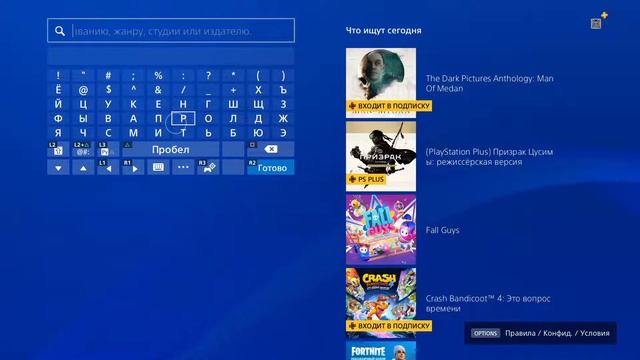
Task: Select the letter Р key
Action: (x=183, y=118)
